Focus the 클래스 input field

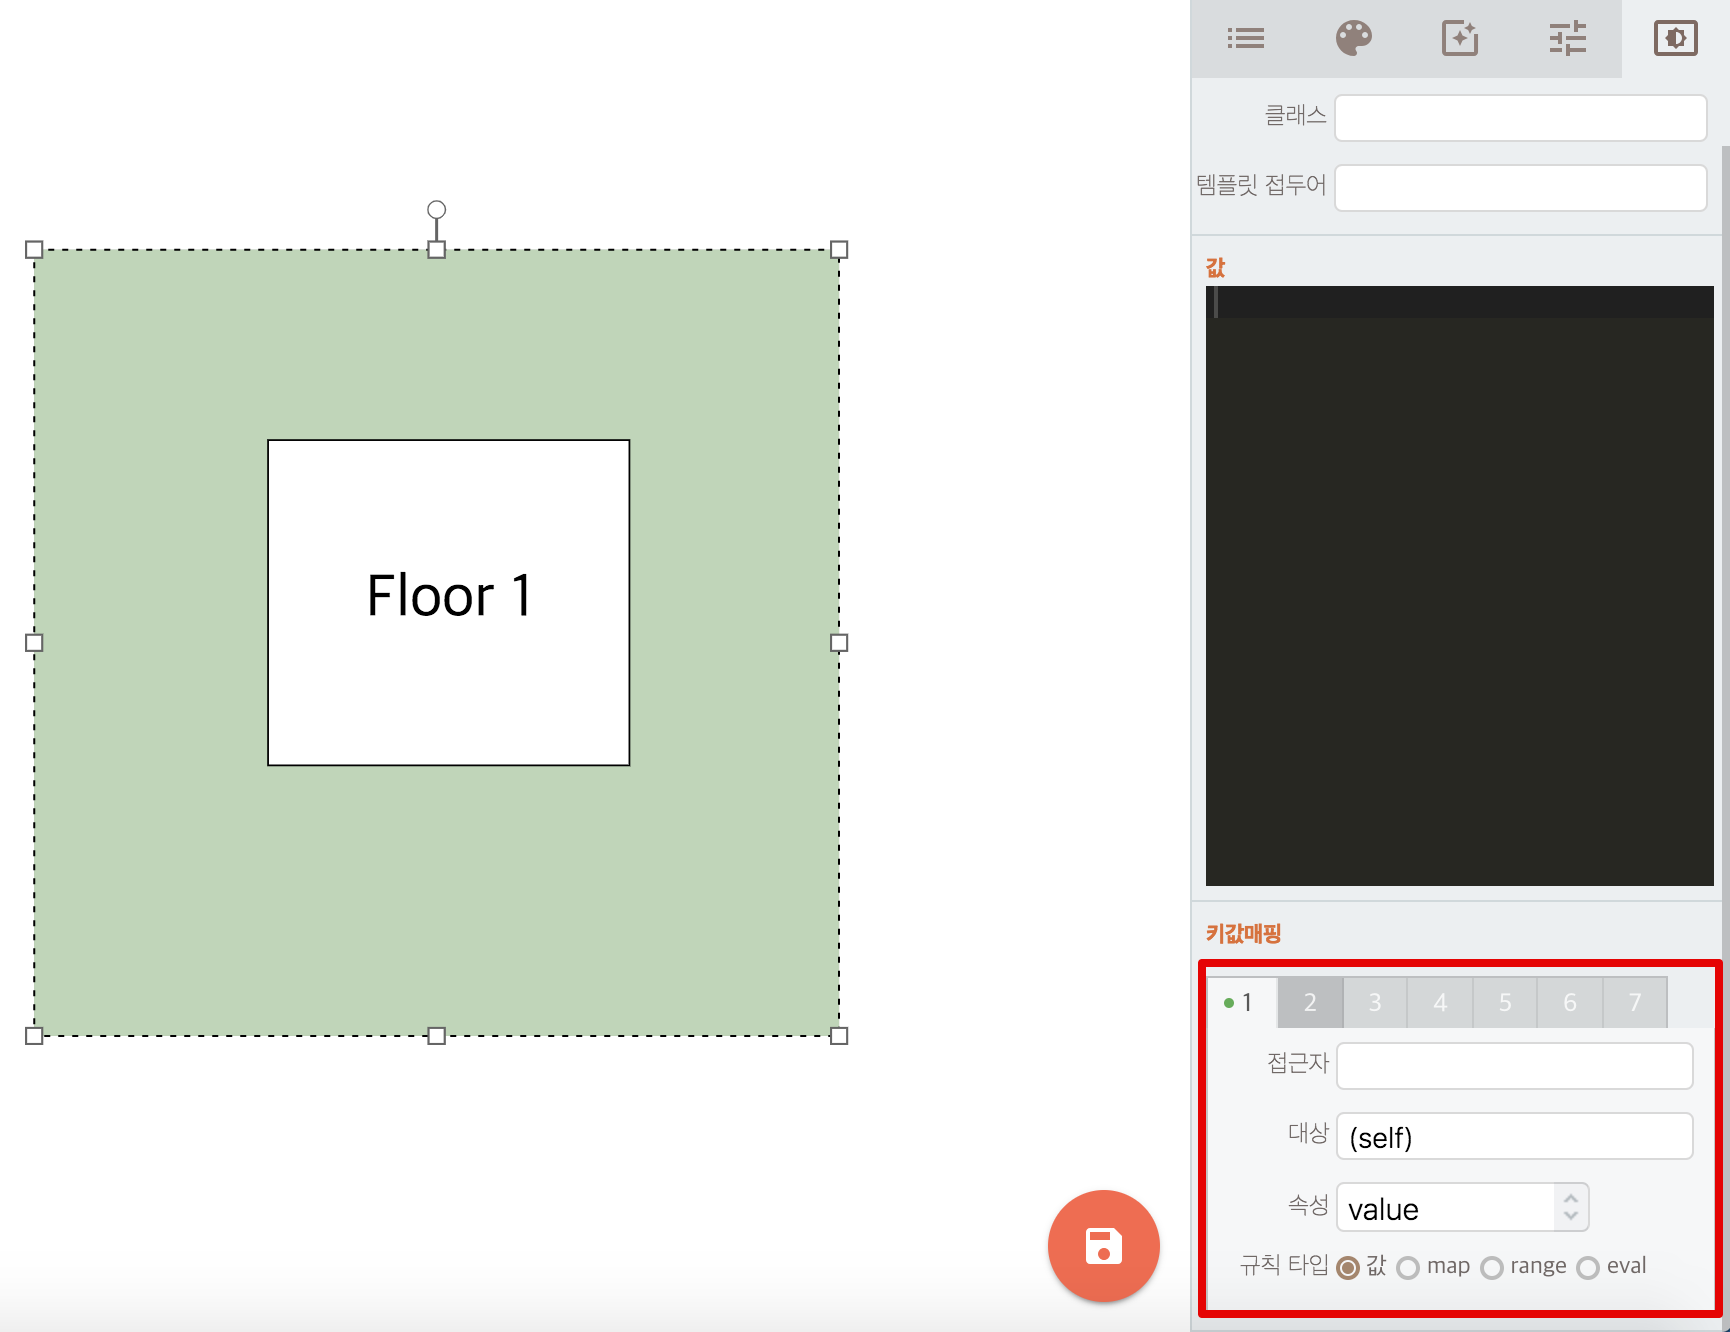click(x=1521, y=118)
